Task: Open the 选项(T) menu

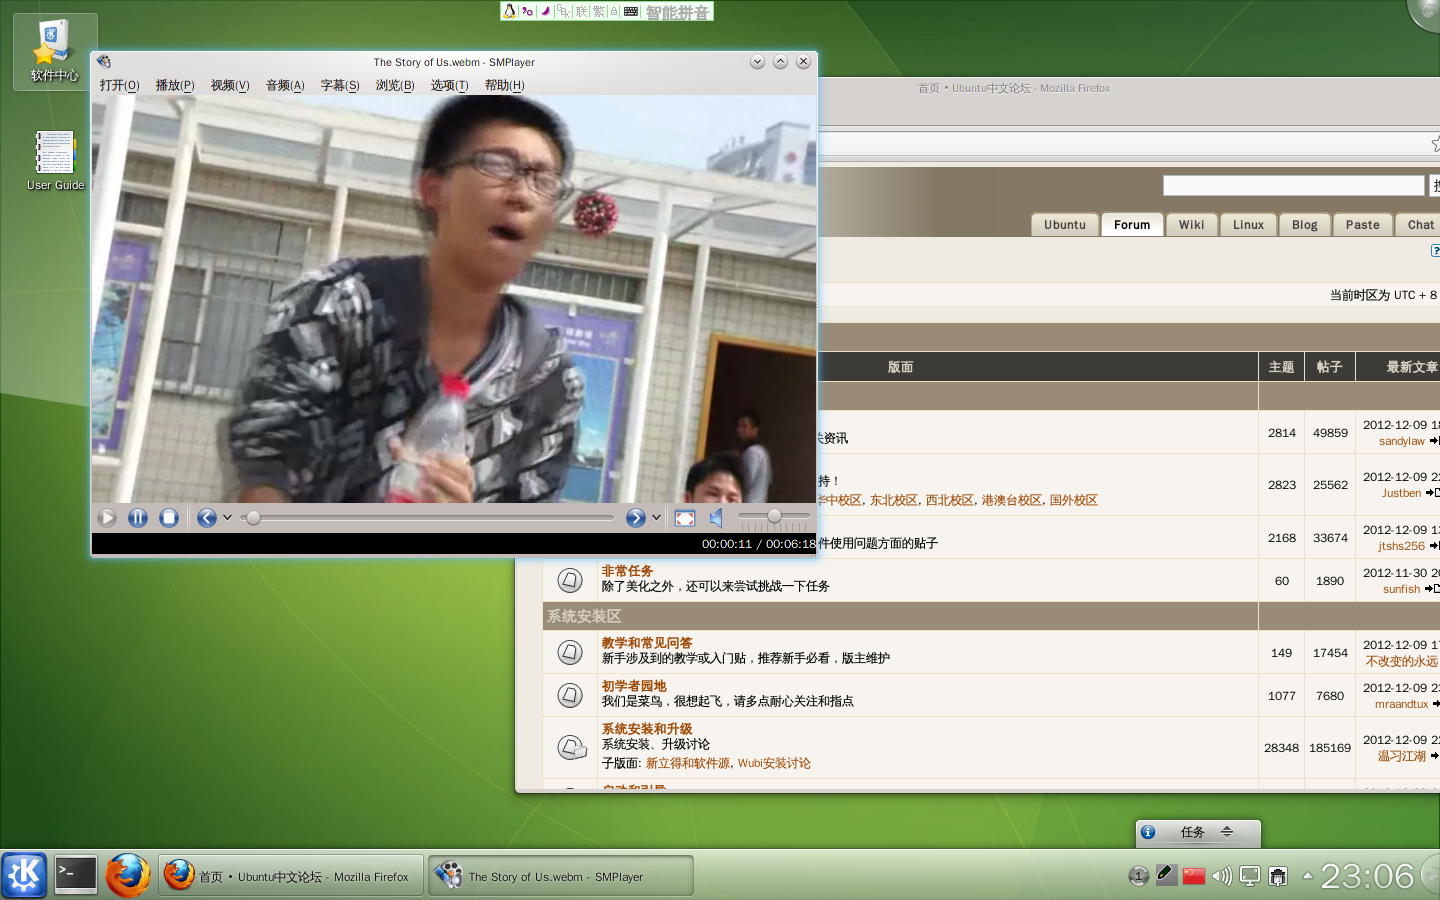Action: [x=450, y=85]
